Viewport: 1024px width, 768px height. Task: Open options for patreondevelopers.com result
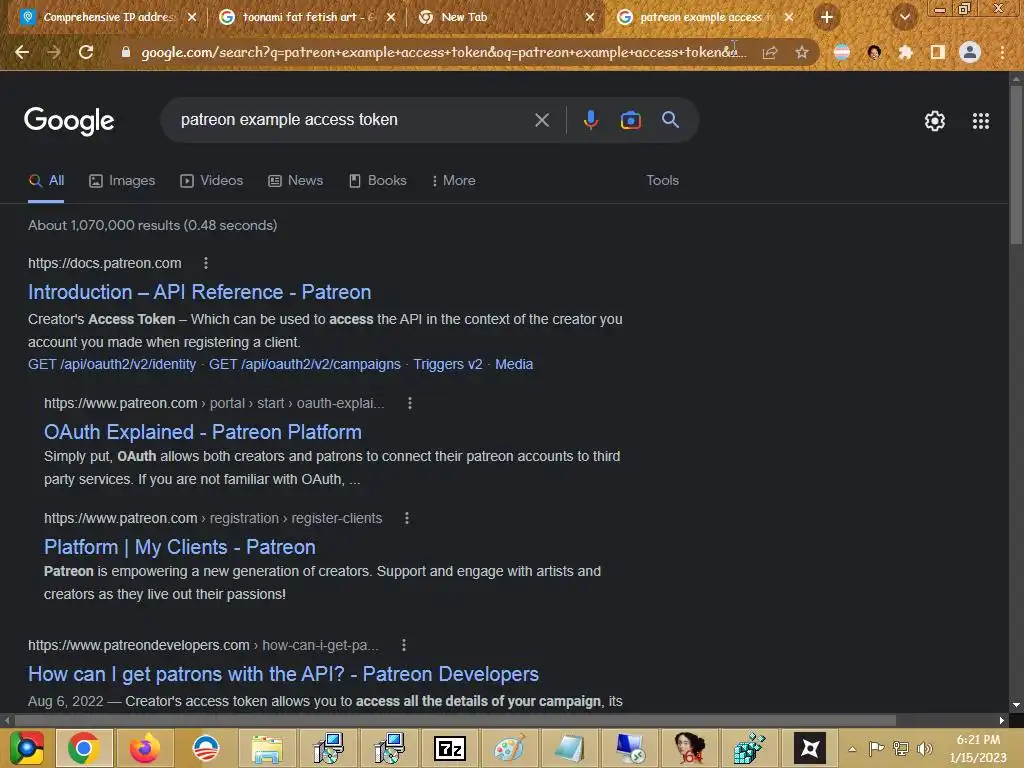pyautogui.click(x=404, y=645)
